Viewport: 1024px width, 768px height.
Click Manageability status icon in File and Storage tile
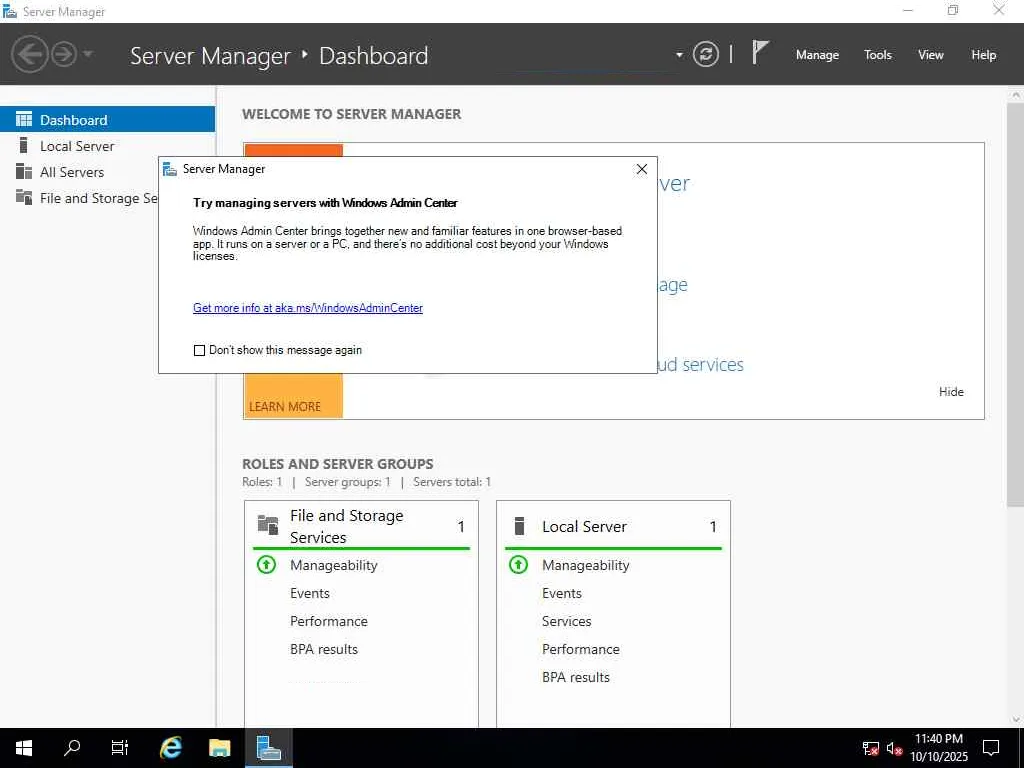point(266,564)
